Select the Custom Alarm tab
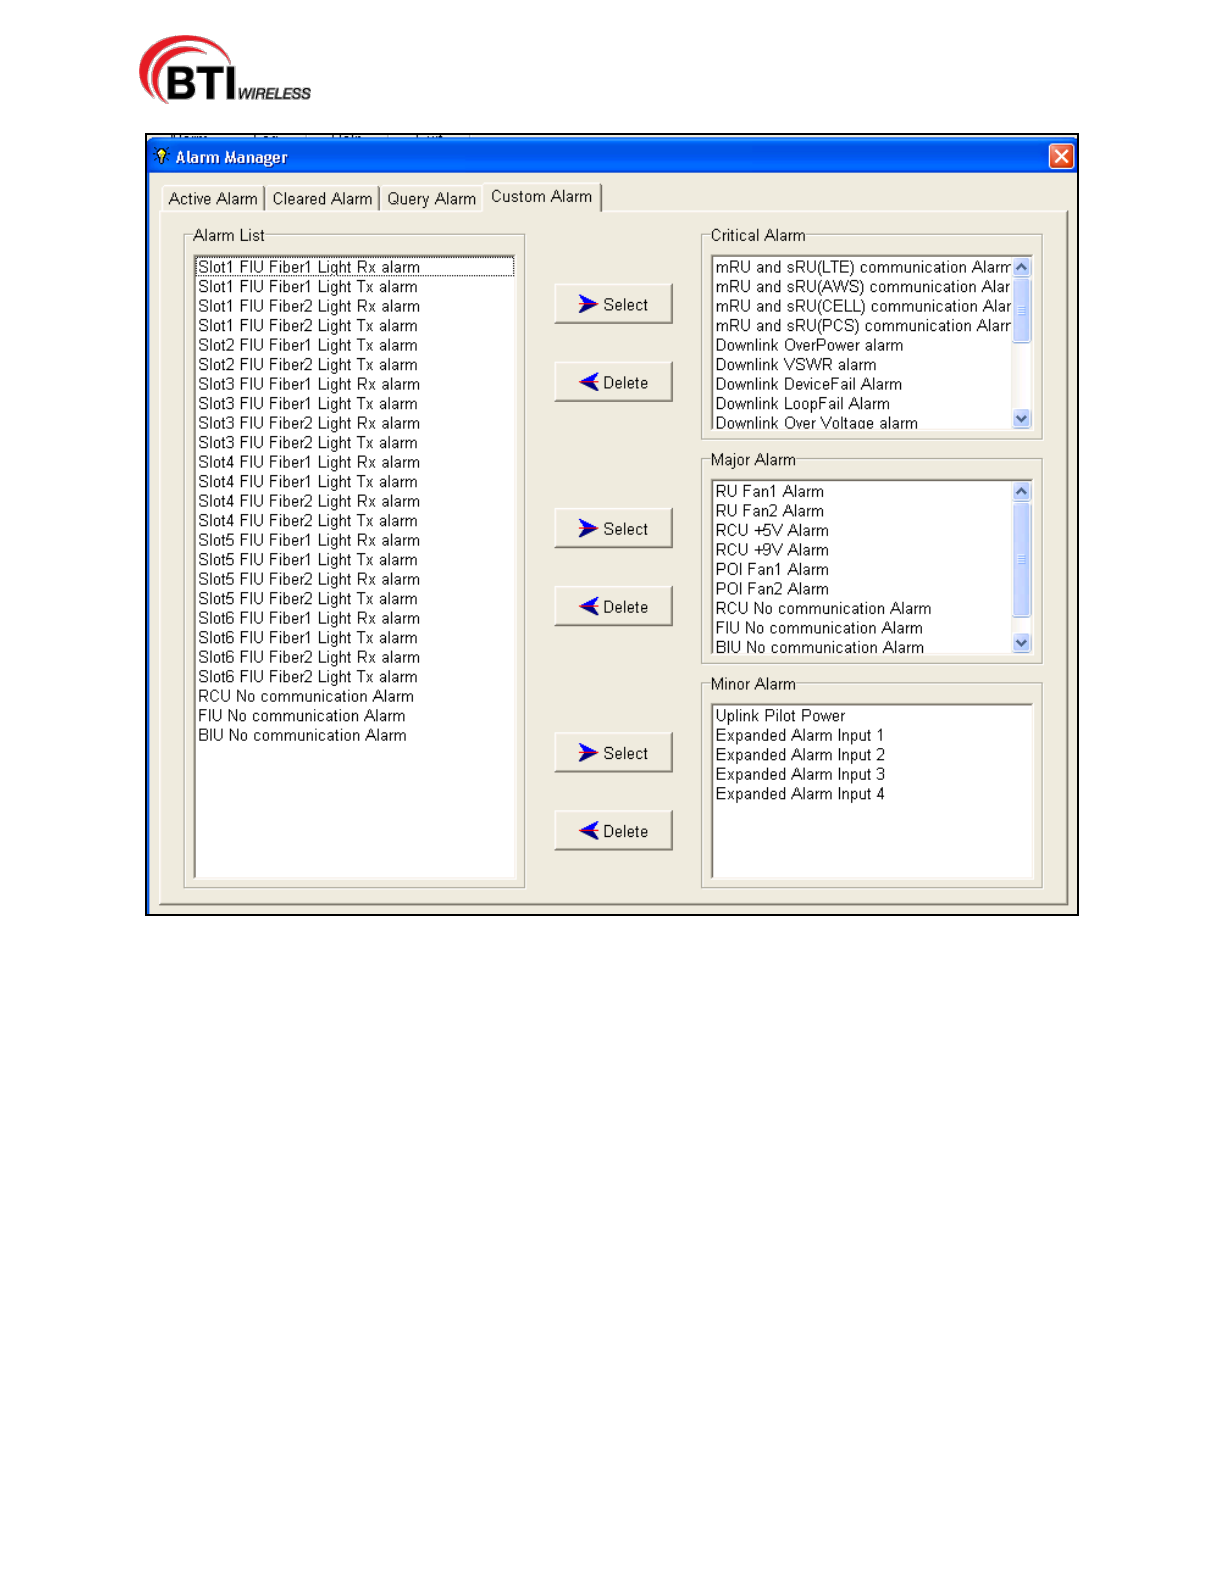 coord(541,197)
